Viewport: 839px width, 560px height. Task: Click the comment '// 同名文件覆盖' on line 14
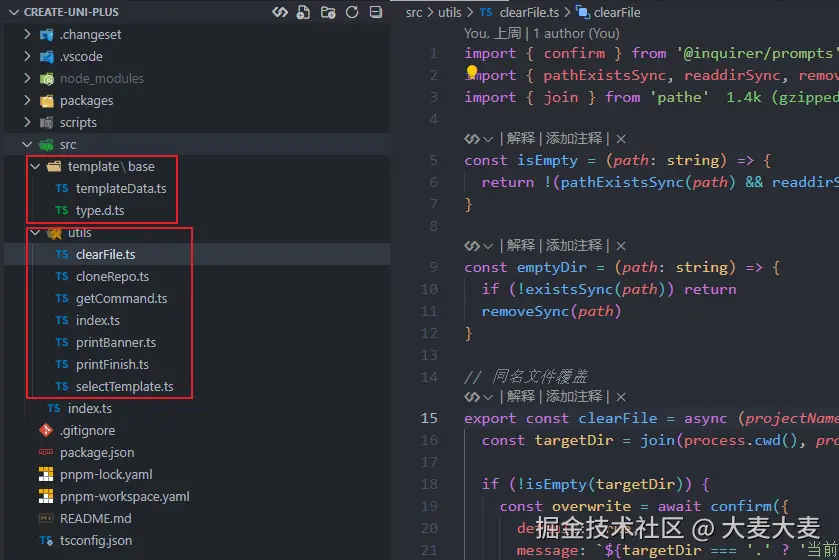click(526, 377)
